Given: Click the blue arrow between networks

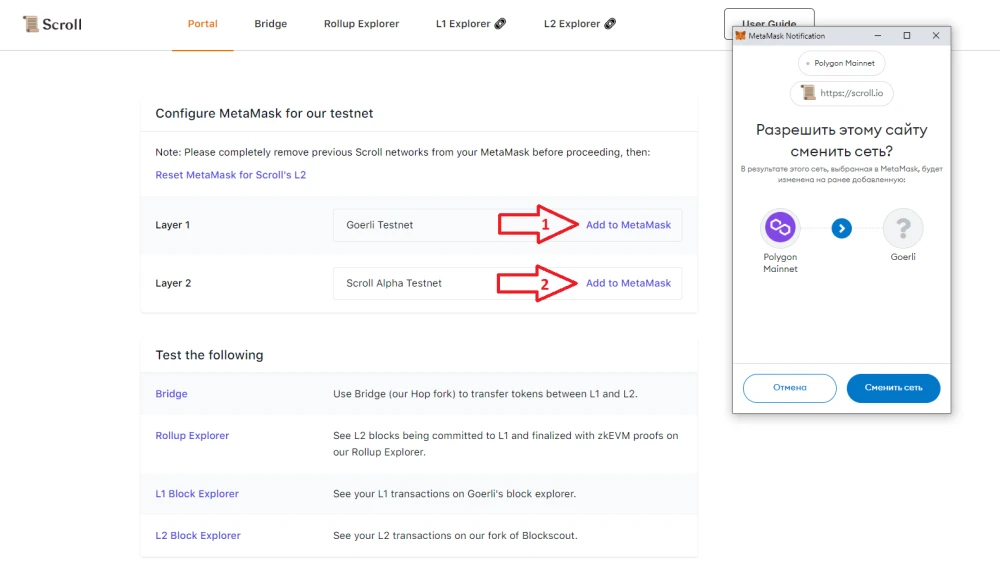Looking at the screenshot, I should (842, 228).
